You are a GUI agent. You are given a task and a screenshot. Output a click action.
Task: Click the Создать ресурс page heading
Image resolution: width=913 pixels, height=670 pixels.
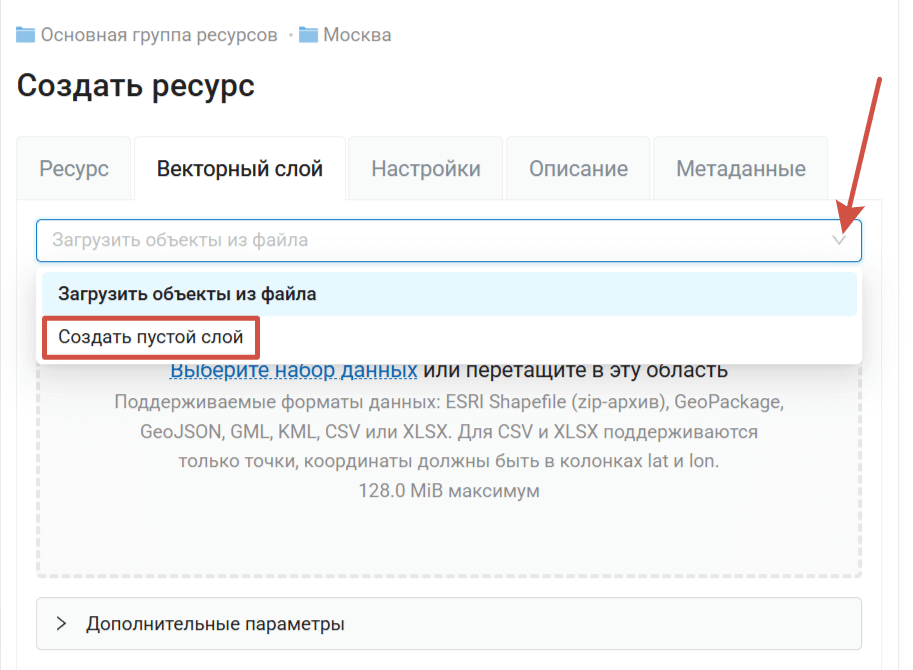click(x=136, y=86)
